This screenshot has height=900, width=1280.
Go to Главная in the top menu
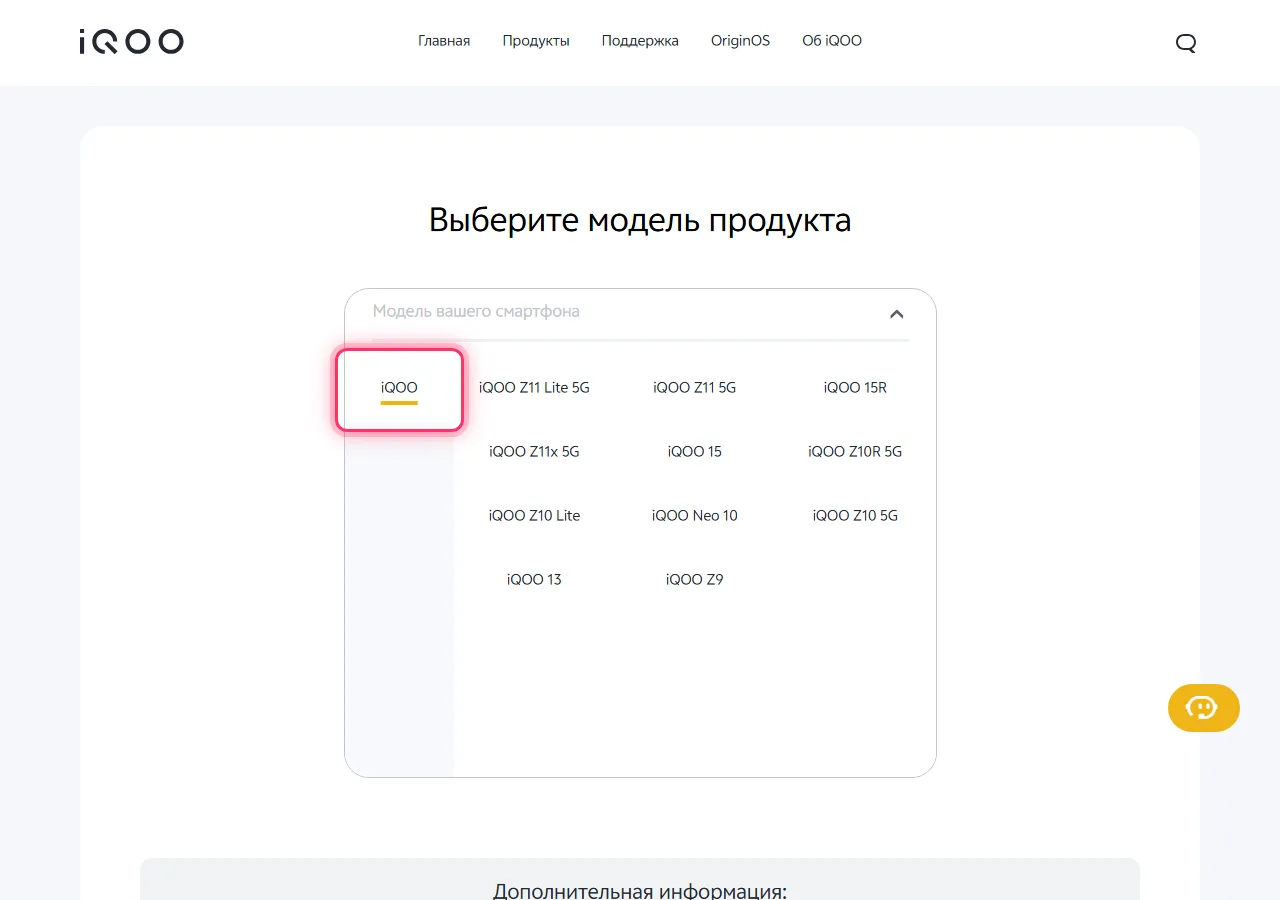click(444, 41)
